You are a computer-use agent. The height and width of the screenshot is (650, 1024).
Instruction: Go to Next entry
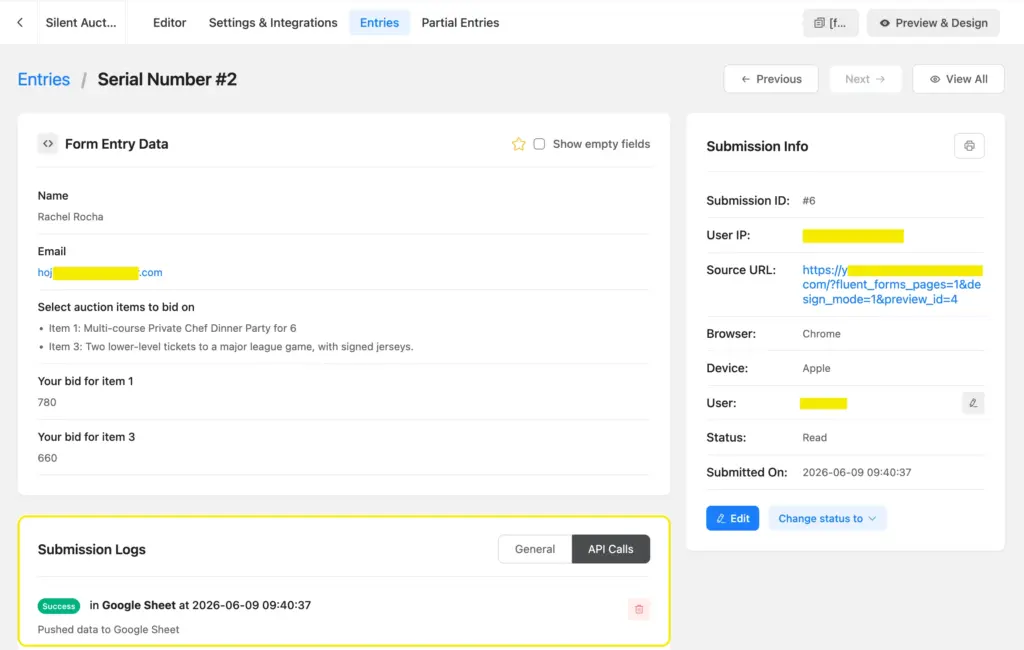click(865, 79)
